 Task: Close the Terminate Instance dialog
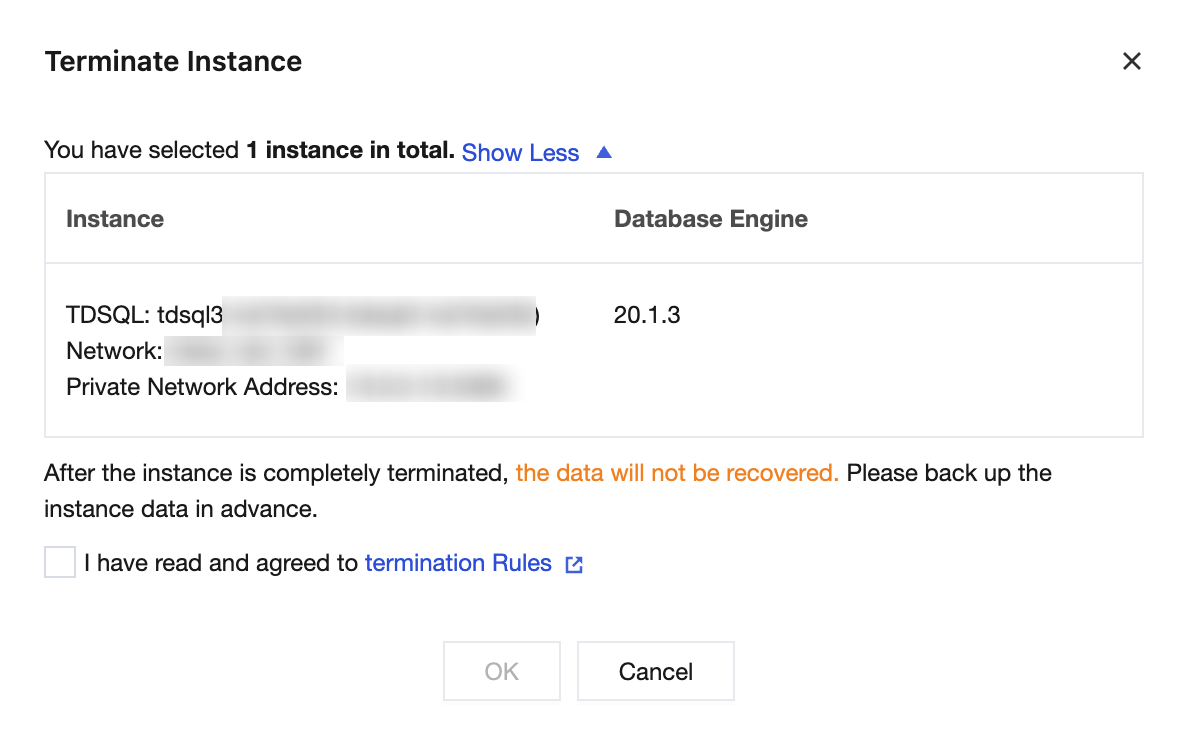pos(1131,62)
